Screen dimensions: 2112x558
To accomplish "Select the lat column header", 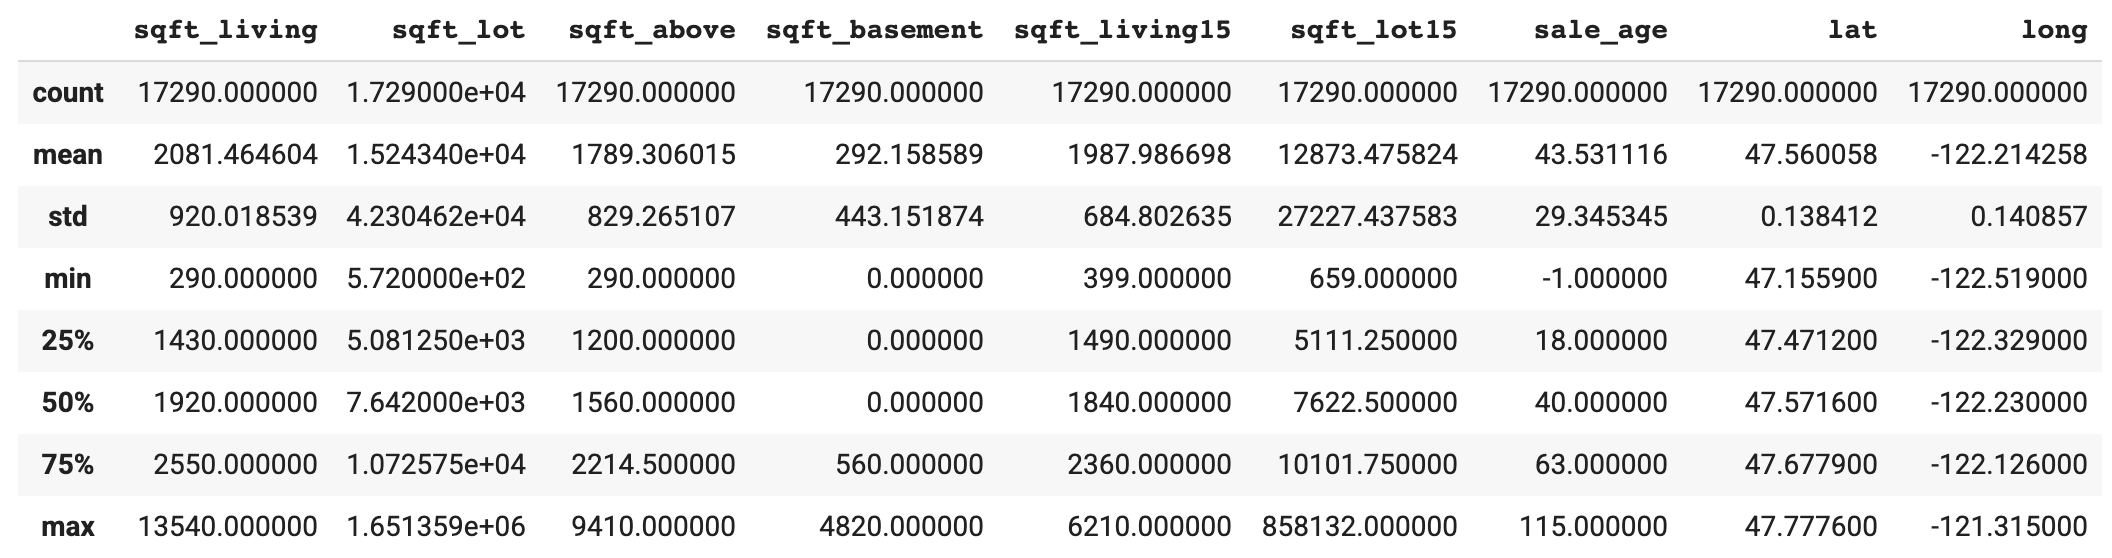I will [x=1852, y=30].
